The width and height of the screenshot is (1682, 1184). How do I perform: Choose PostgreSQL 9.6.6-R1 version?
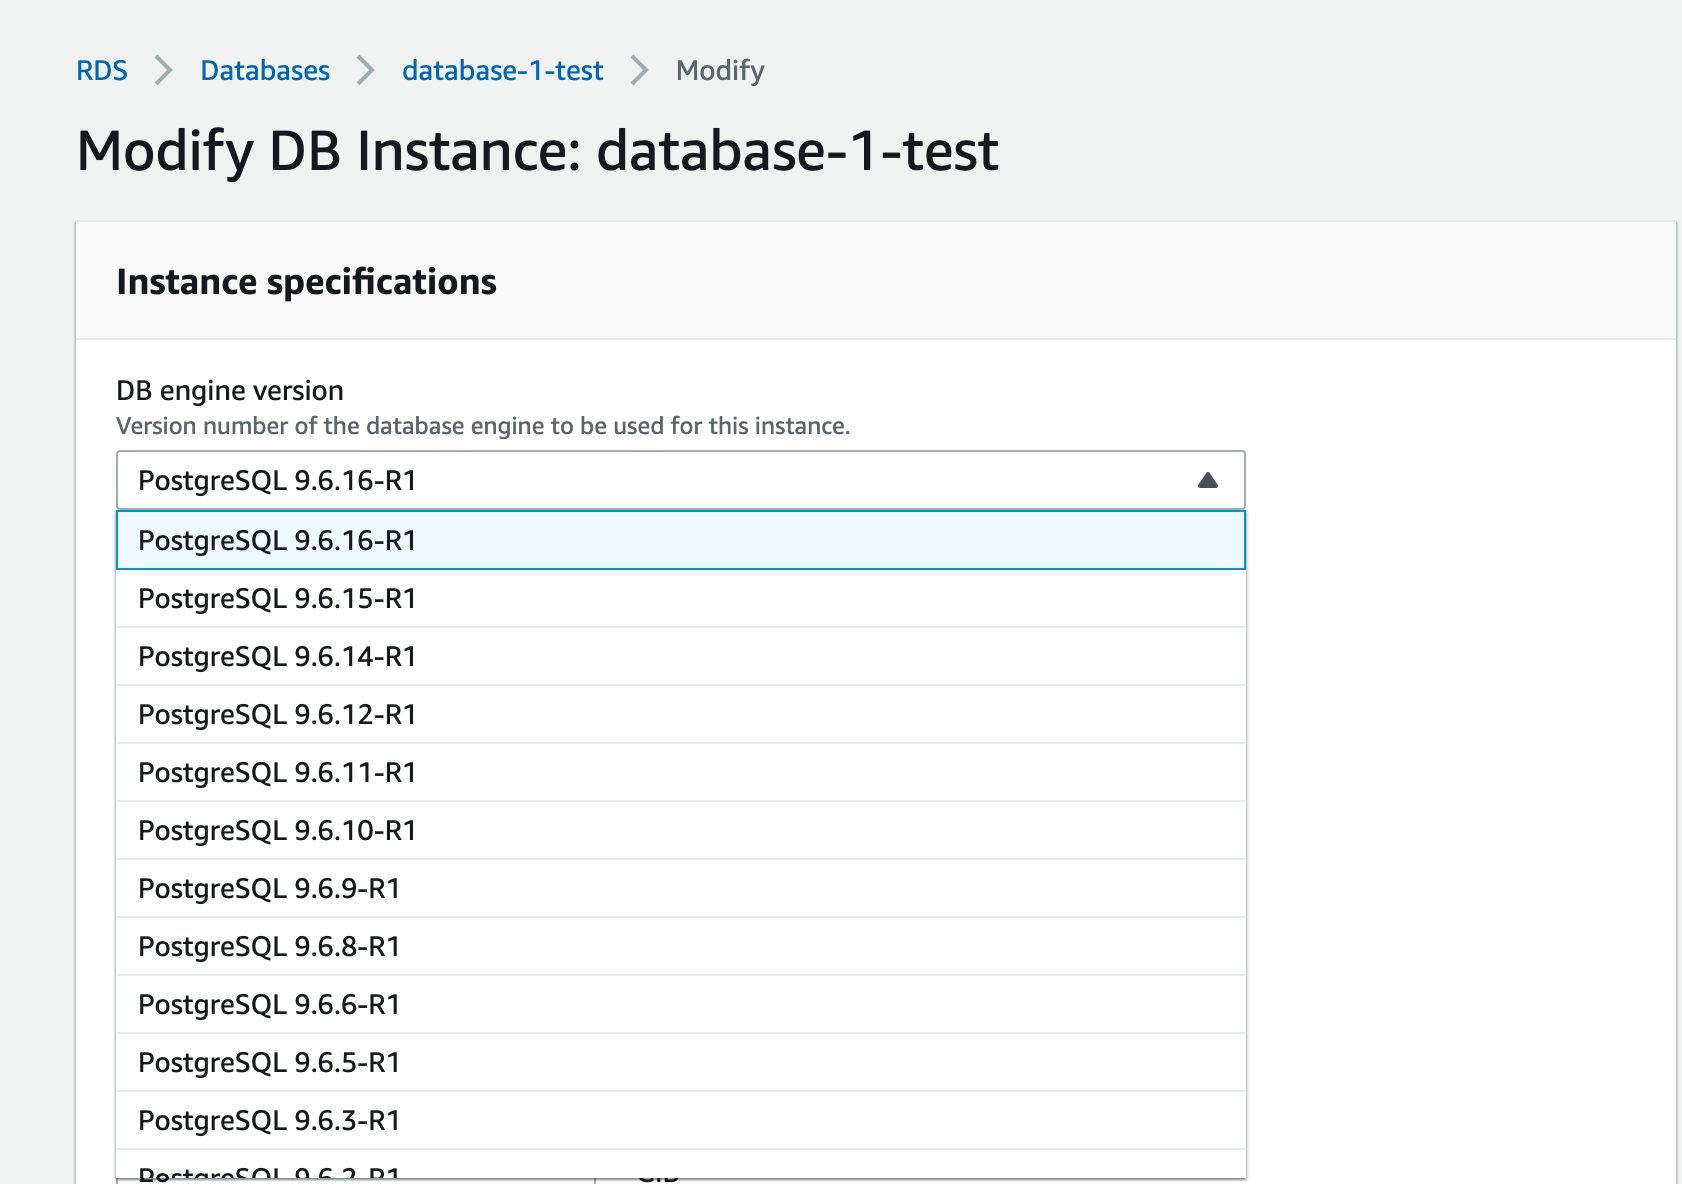coord(681,1005)
